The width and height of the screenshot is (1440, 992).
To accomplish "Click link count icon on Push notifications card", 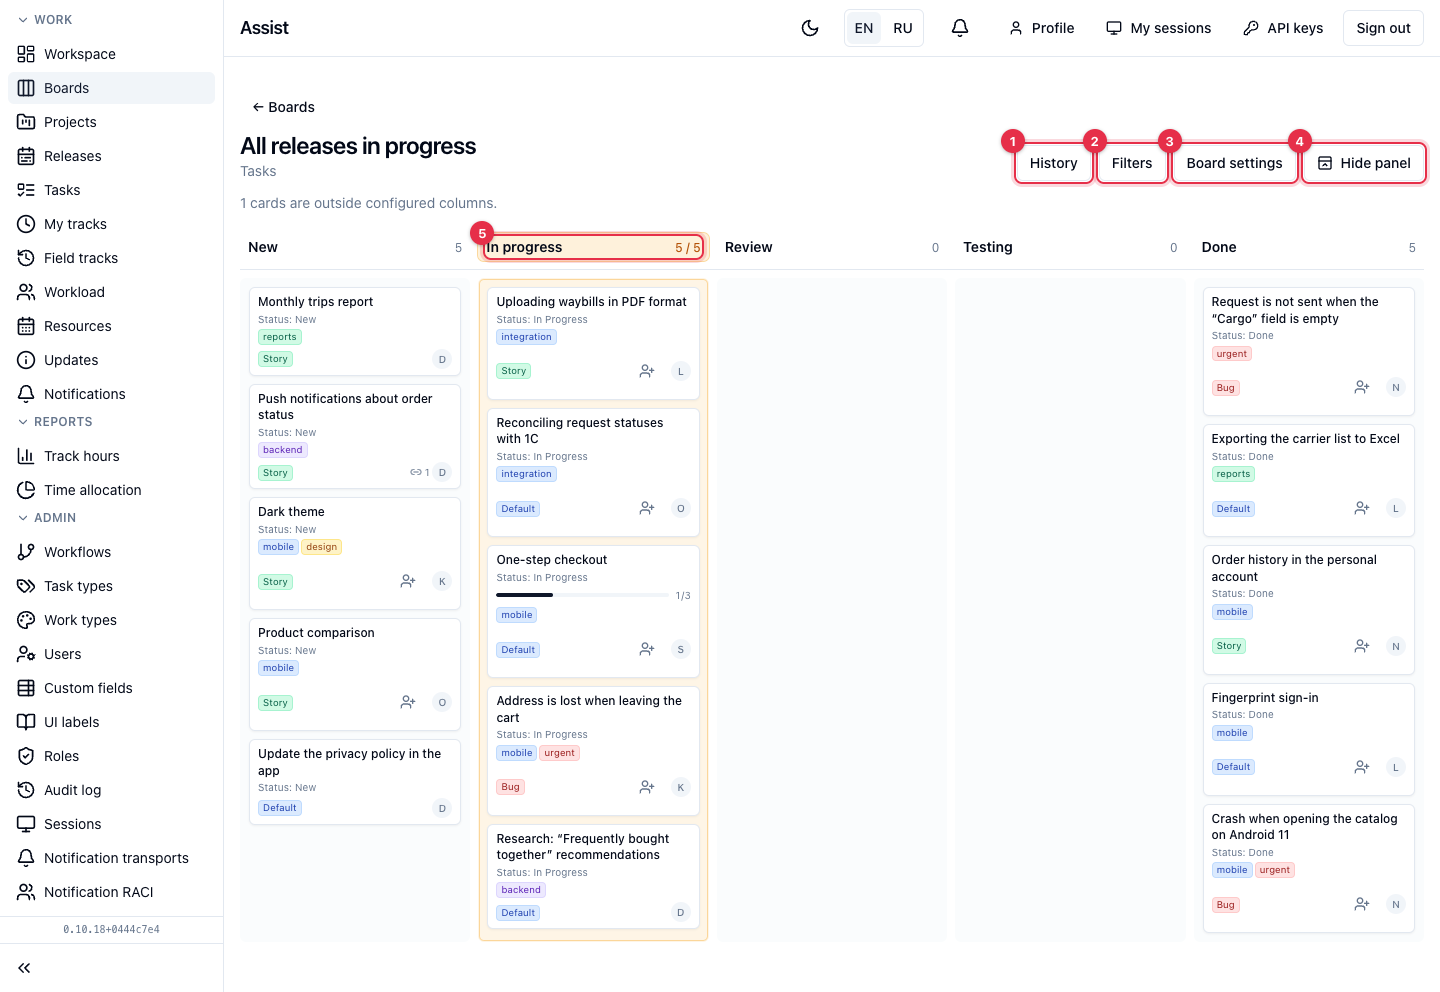I will 419,472.
